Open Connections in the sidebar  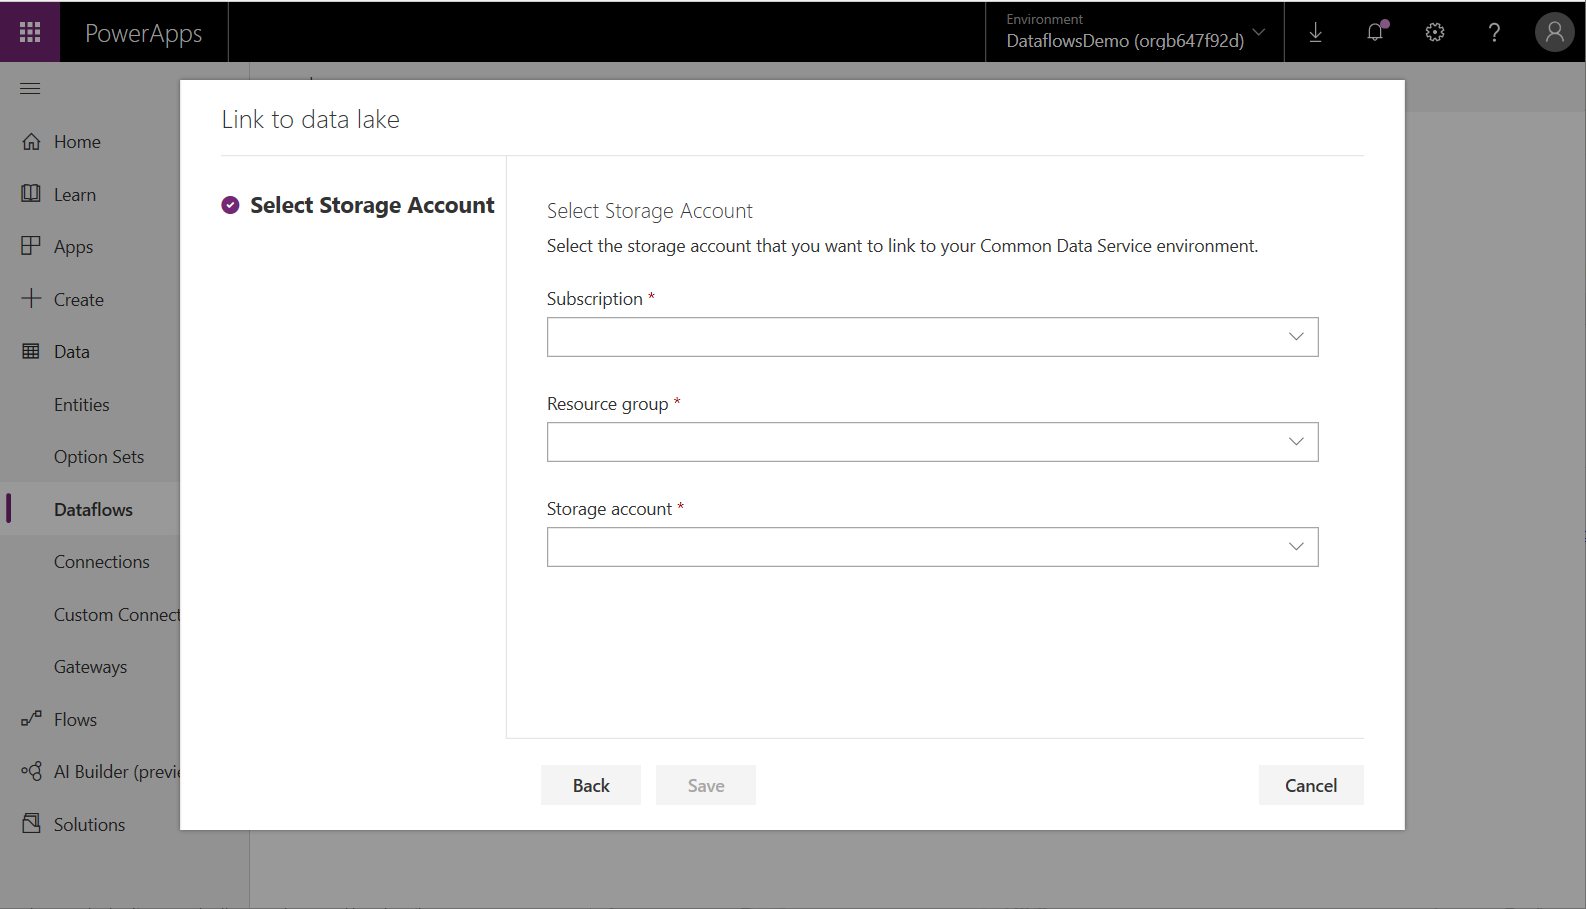point(102,562)
